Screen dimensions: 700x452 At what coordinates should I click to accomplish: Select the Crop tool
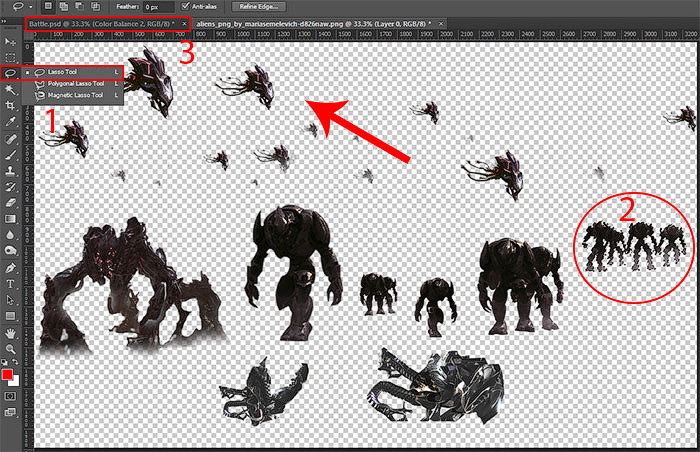pos(10,105)
